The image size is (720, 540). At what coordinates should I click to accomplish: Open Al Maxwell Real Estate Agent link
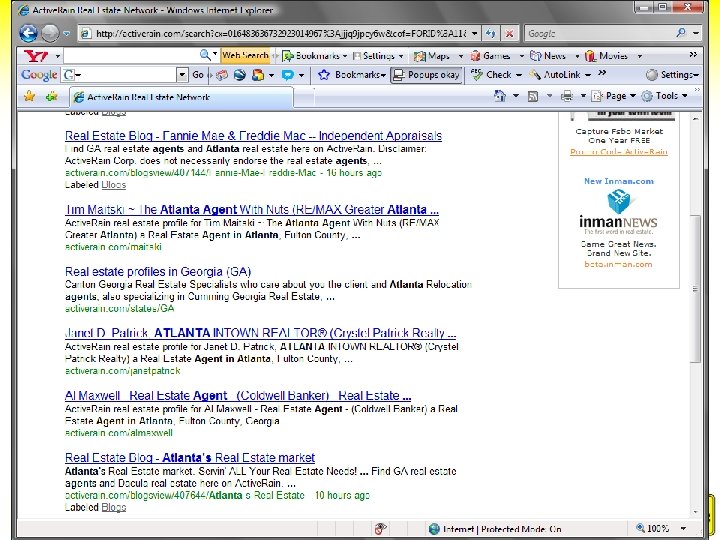[238, 396]
